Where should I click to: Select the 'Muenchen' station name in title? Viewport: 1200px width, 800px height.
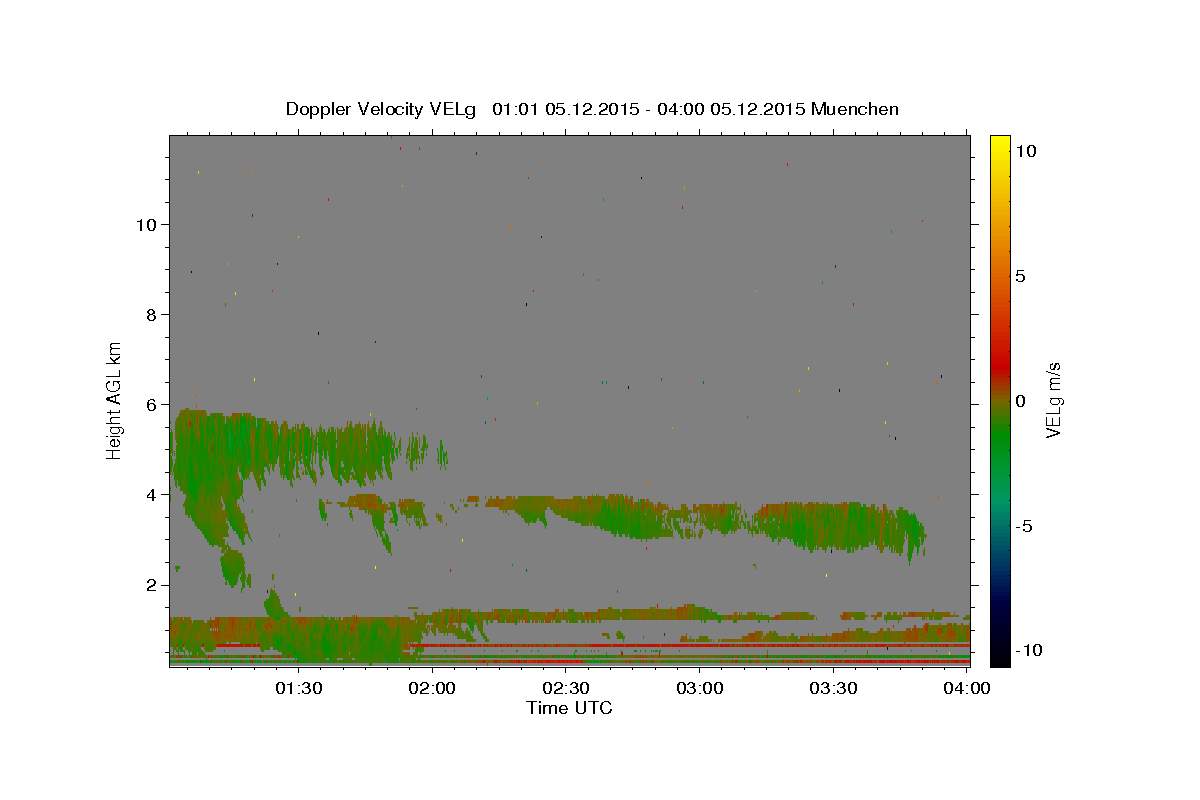[x=855, y=109]
